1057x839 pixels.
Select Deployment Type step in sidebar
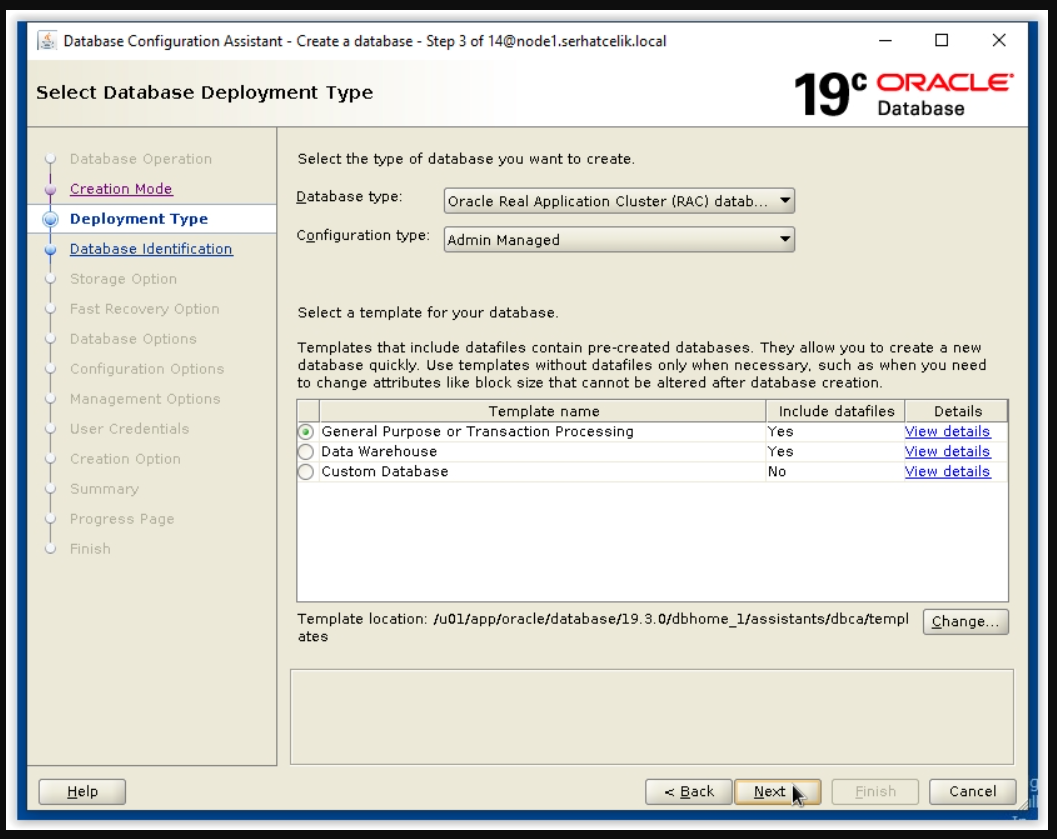139,218
